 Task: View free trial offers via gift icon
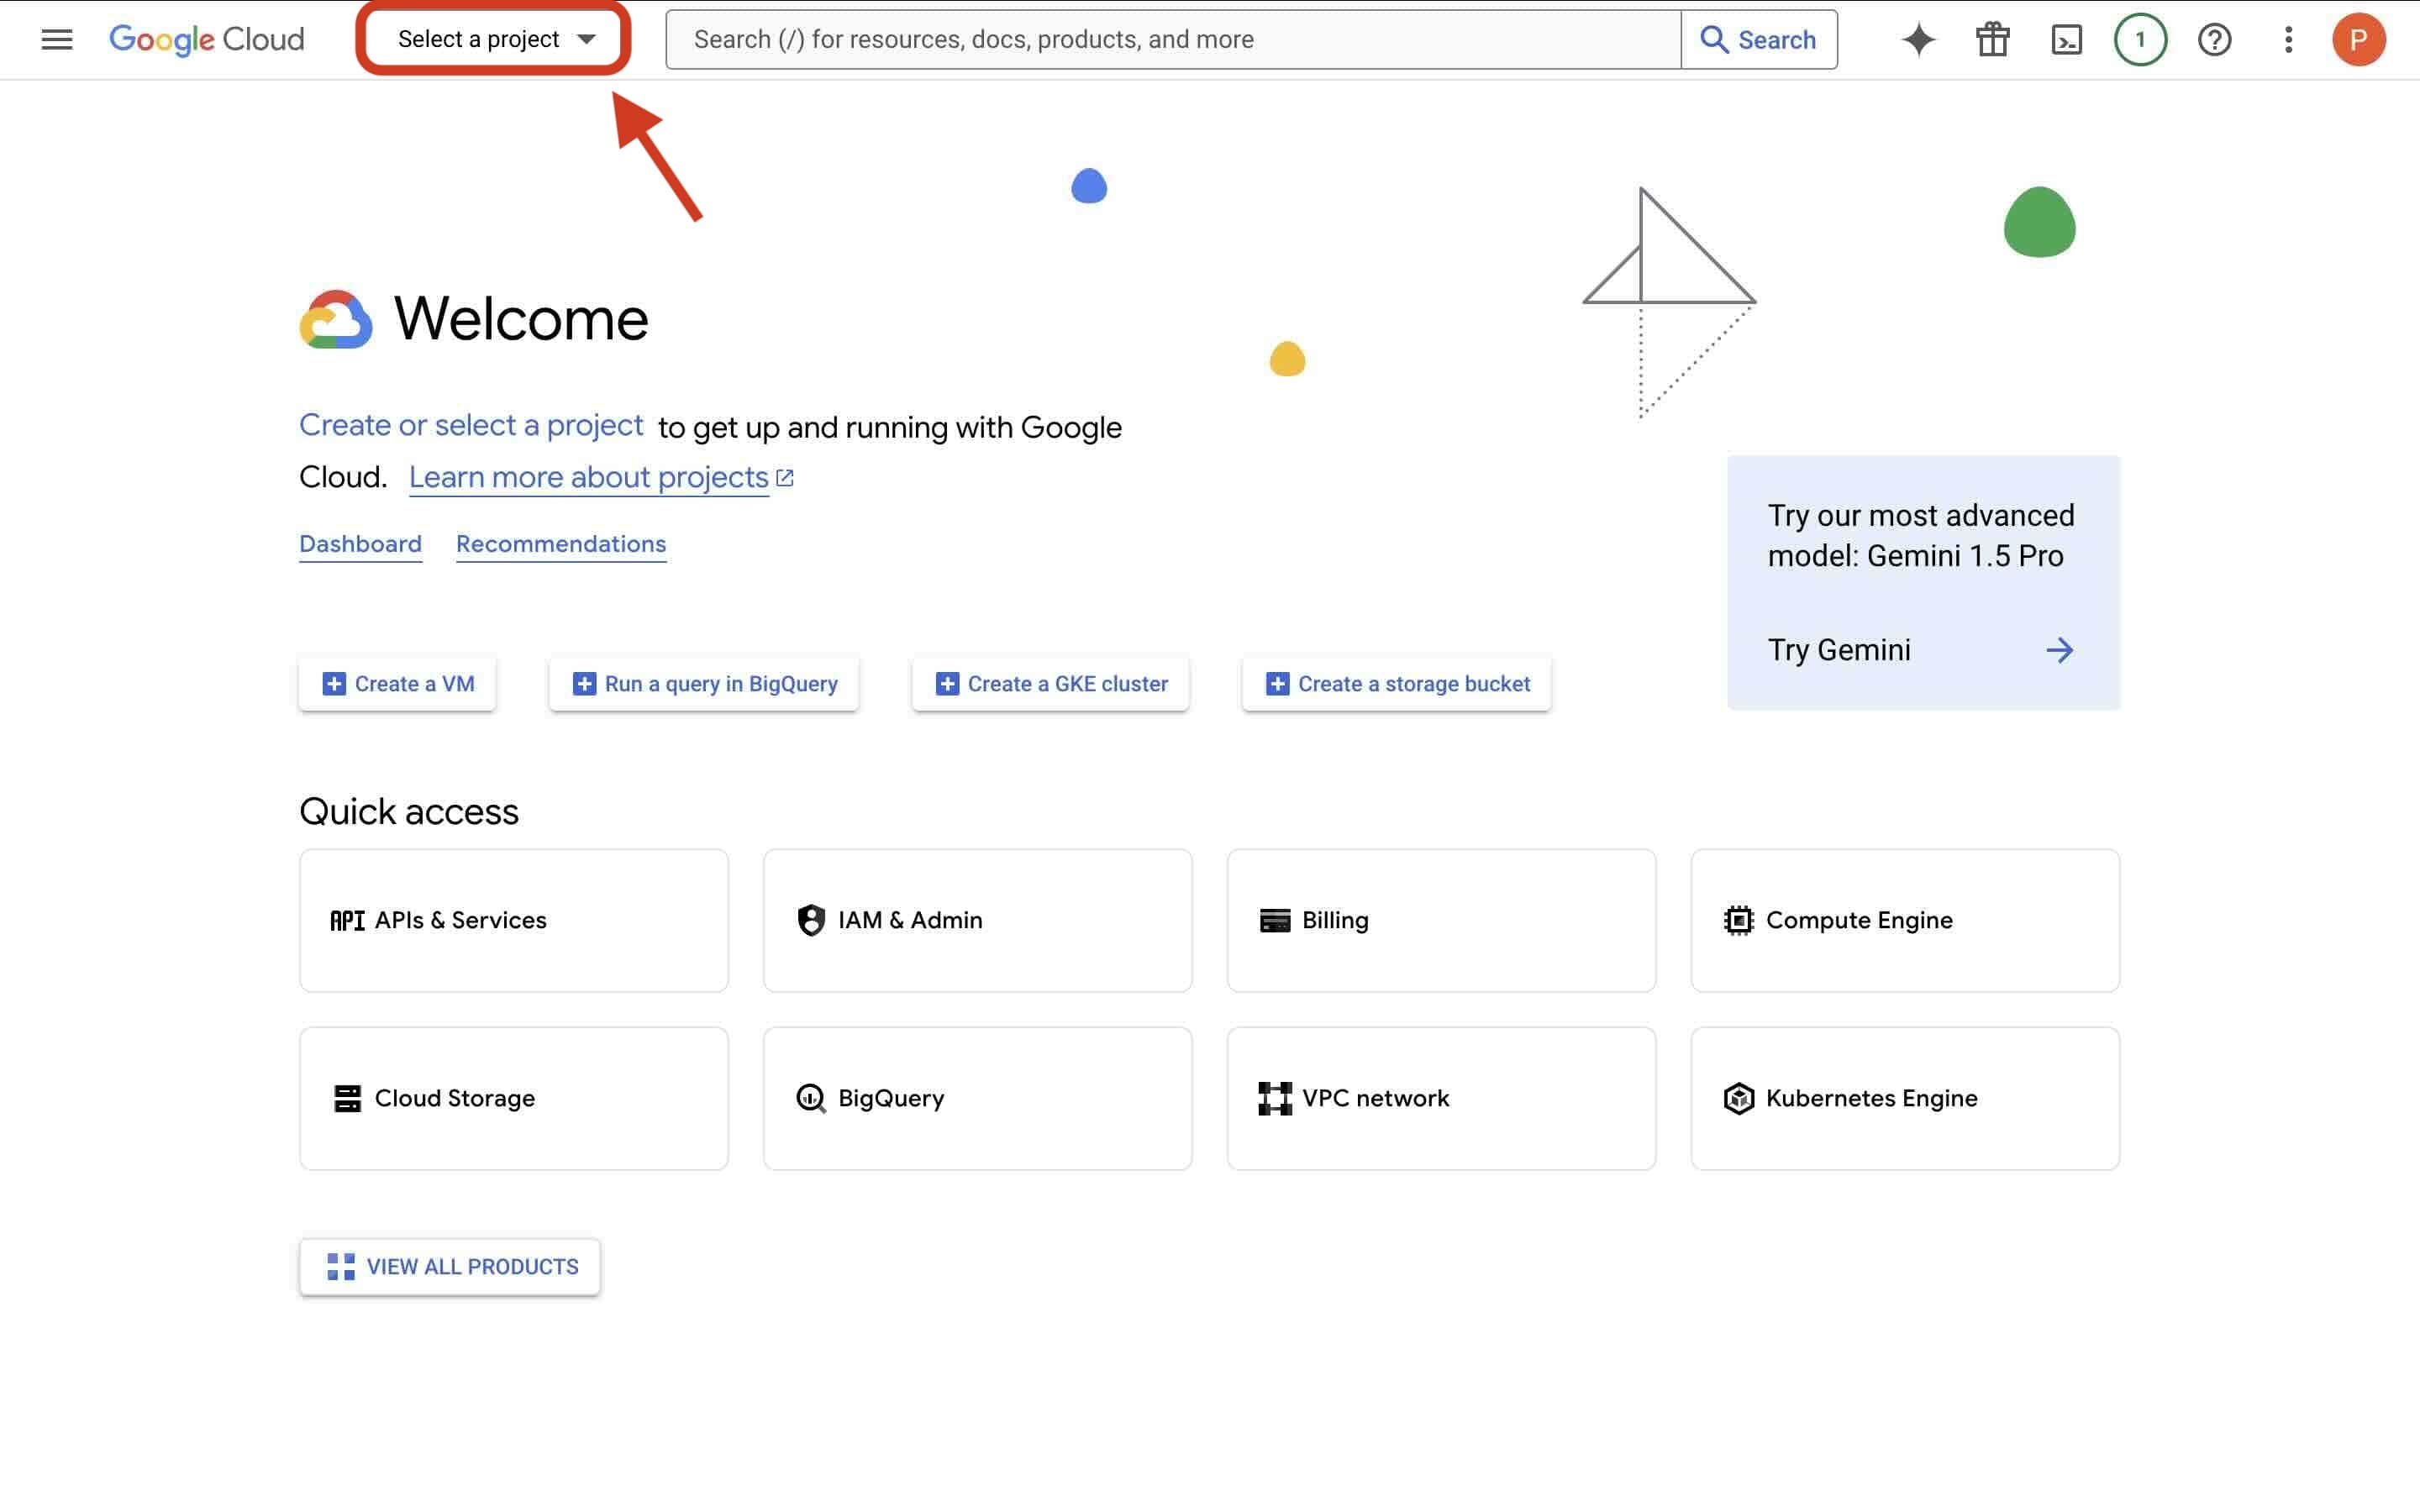coord(1991,39)
